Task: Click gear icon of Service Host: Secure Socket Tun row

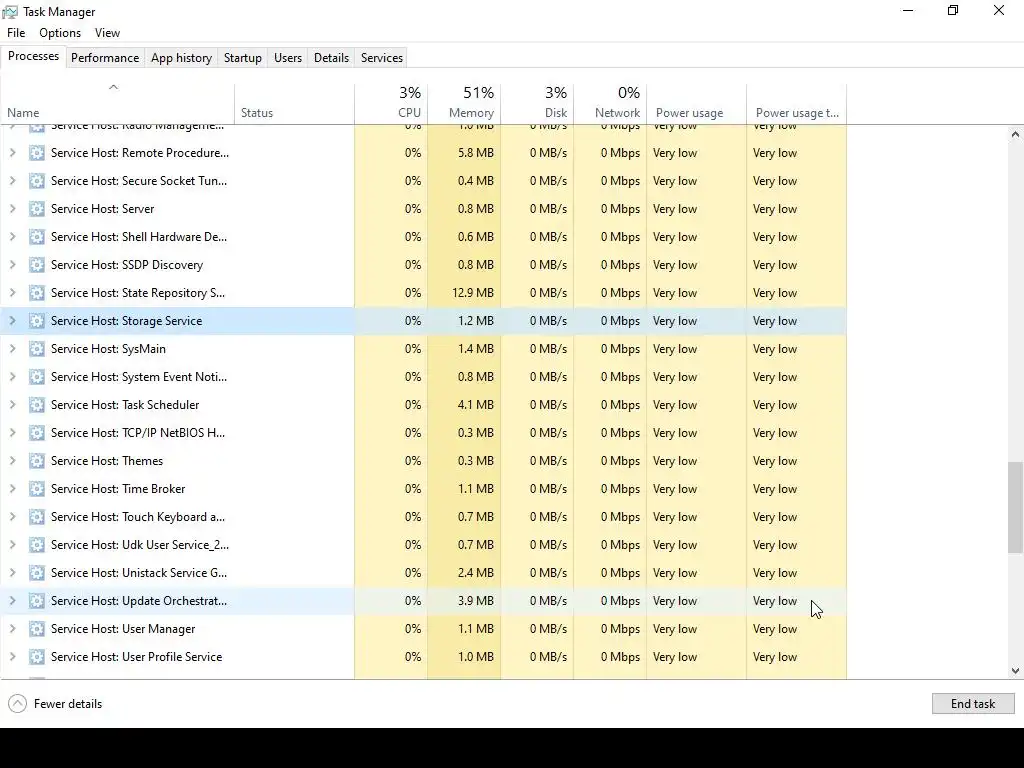Action: (37, 181)
